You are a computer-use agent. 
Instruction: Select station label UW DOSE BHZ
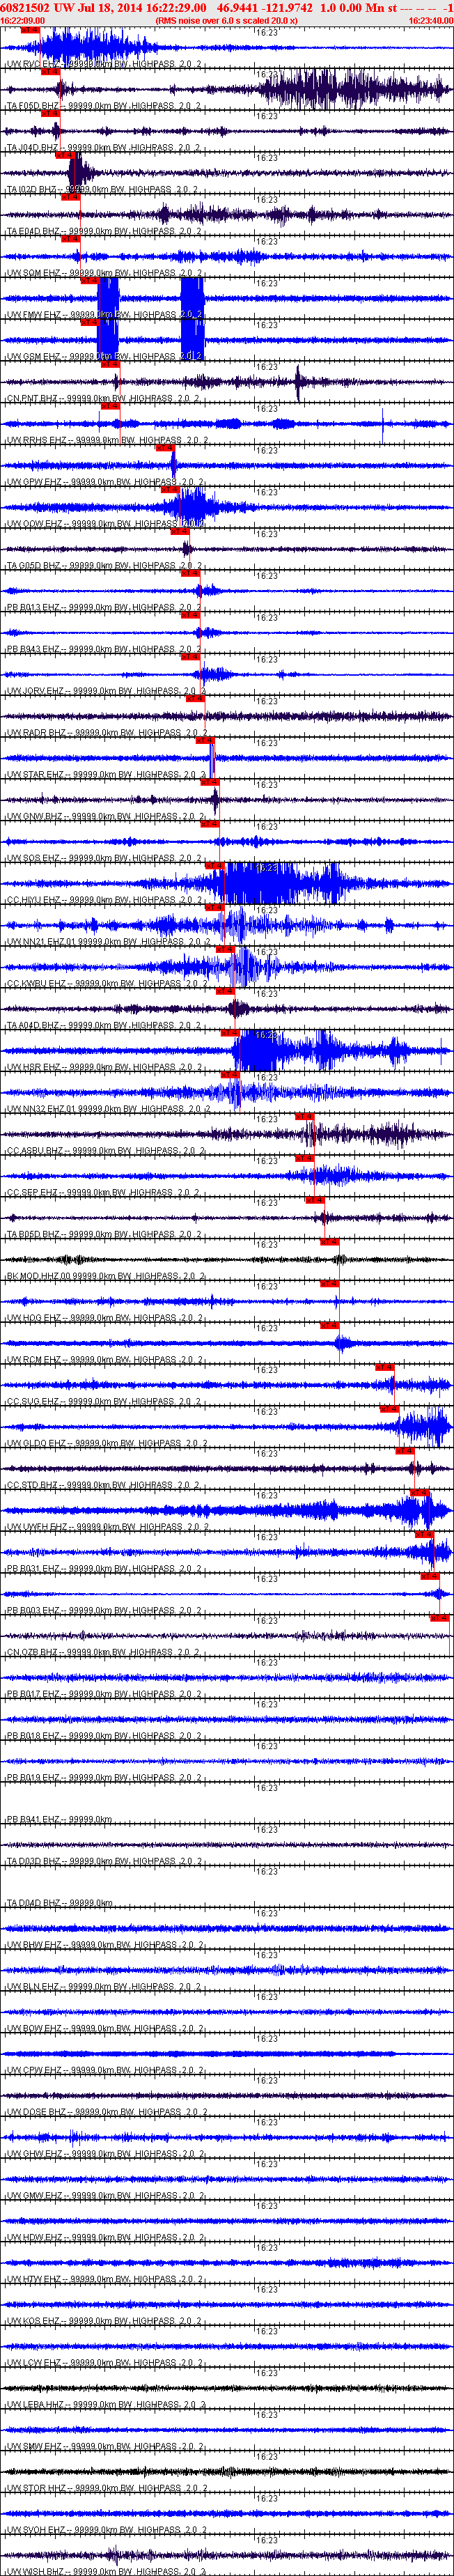36,2113
